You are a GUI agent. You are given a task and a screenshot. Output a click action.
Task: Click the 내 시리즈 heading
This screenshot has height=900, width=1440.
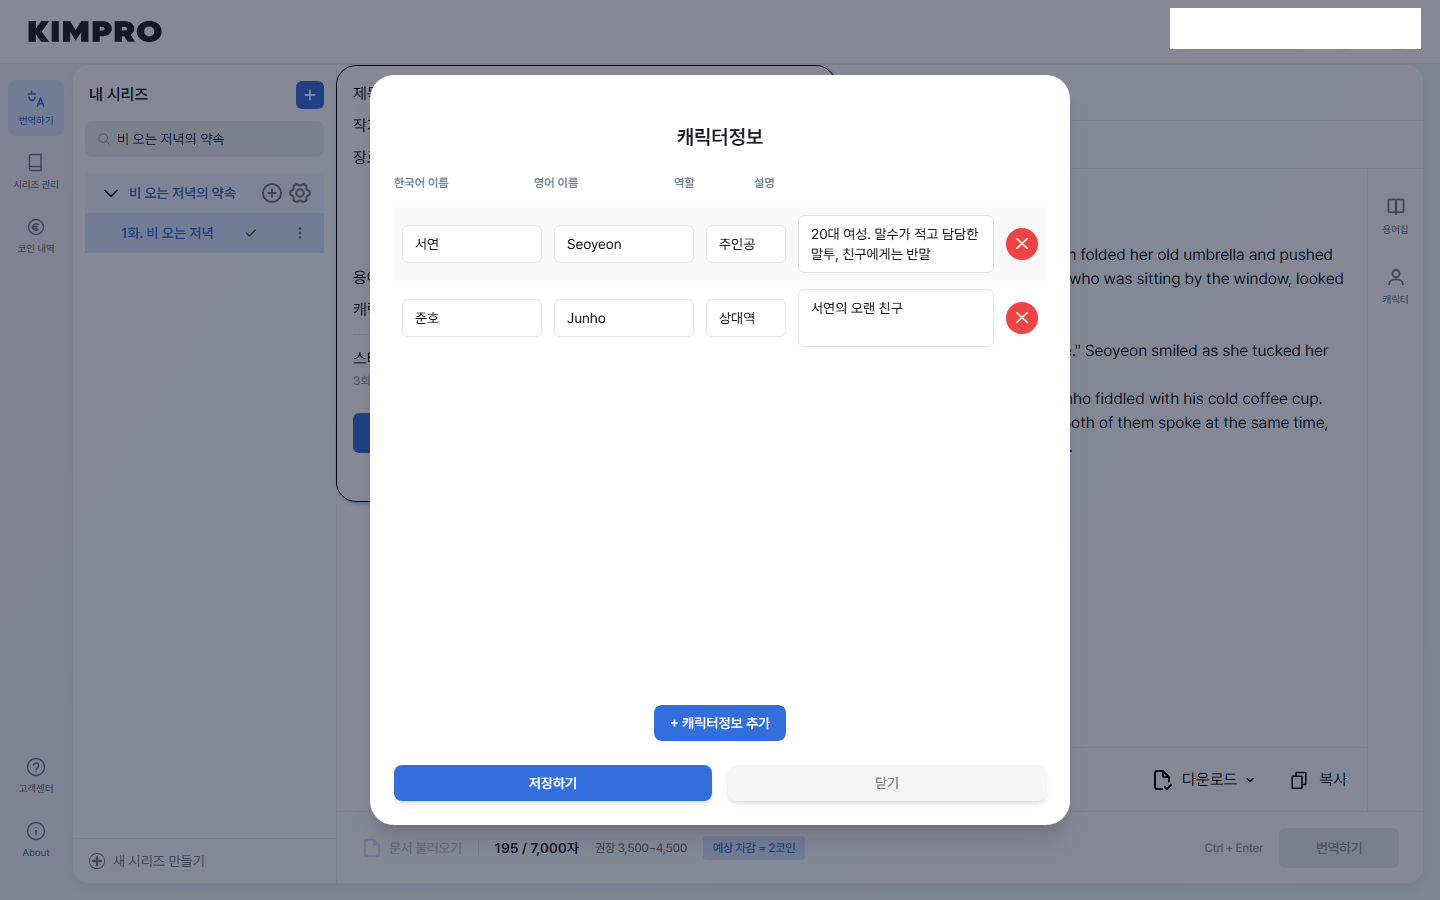point(118,94)
